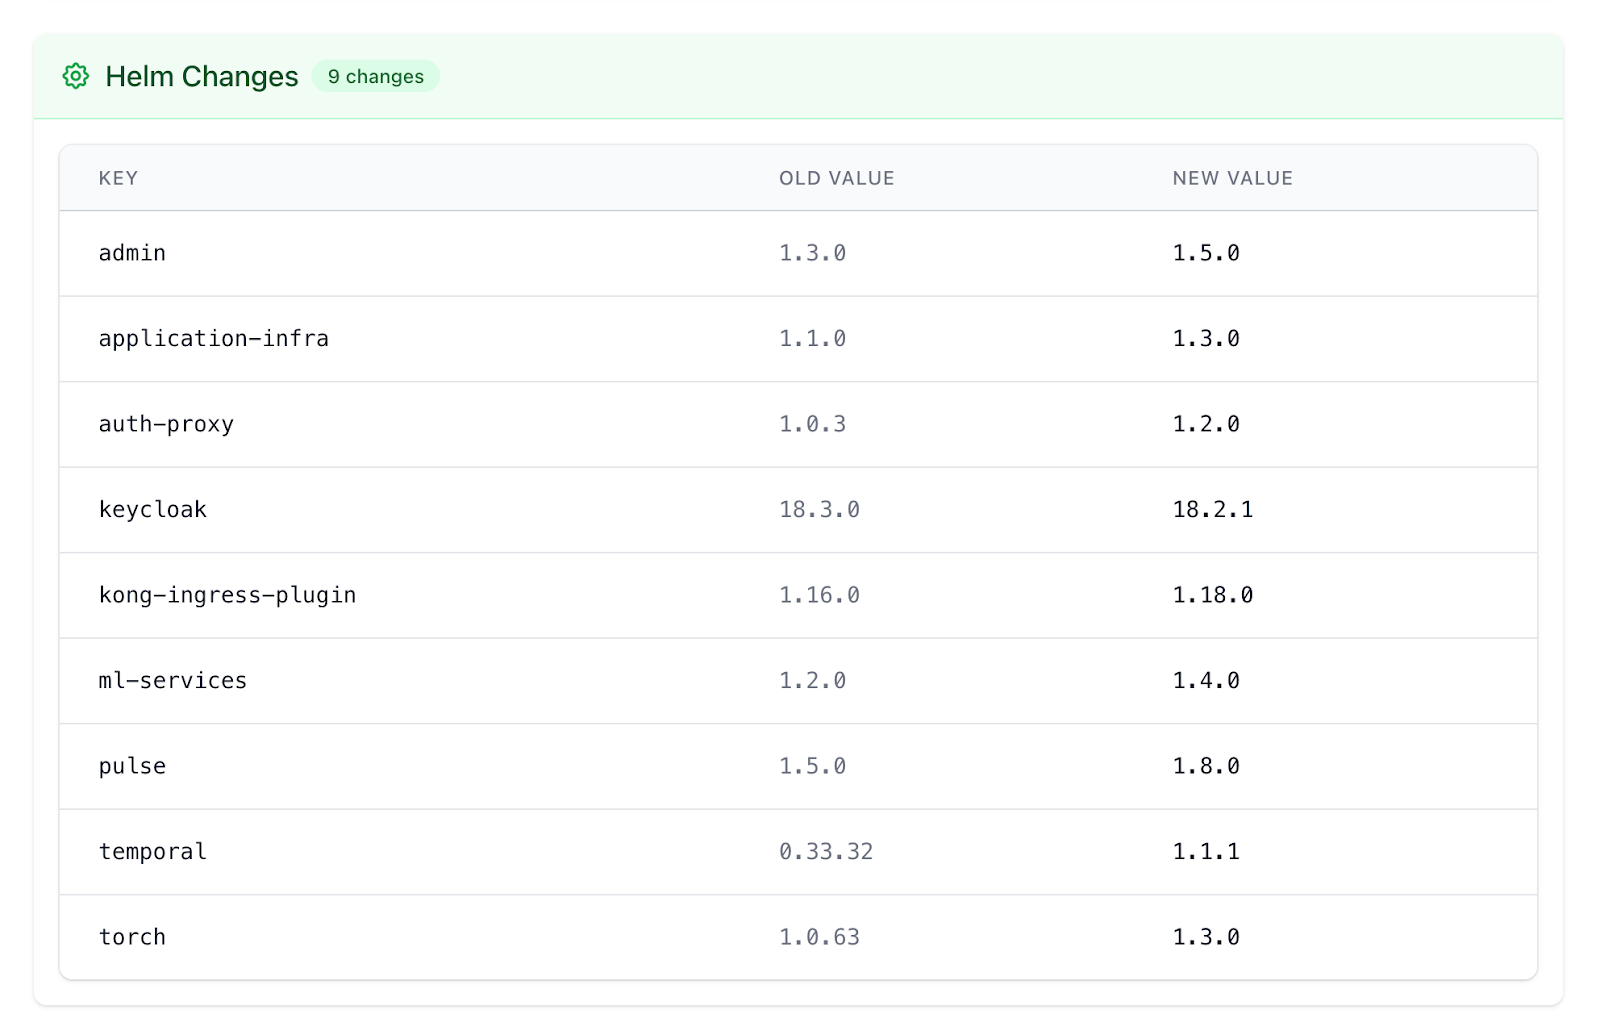The image size is (1600, 1031).
Task: Click keycloak new value 18.2.1
Action: point(1212,510)
